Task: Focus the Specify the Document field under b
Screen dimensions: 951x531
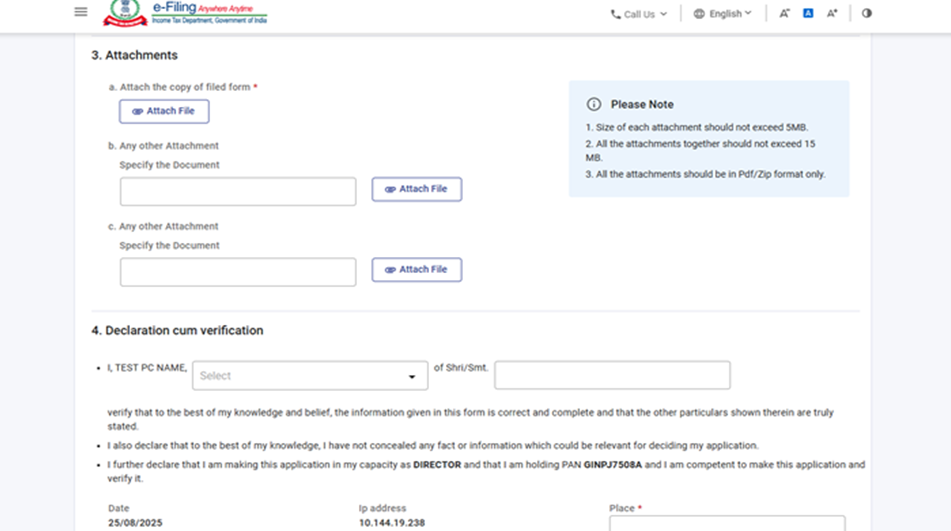Action: 238,192
